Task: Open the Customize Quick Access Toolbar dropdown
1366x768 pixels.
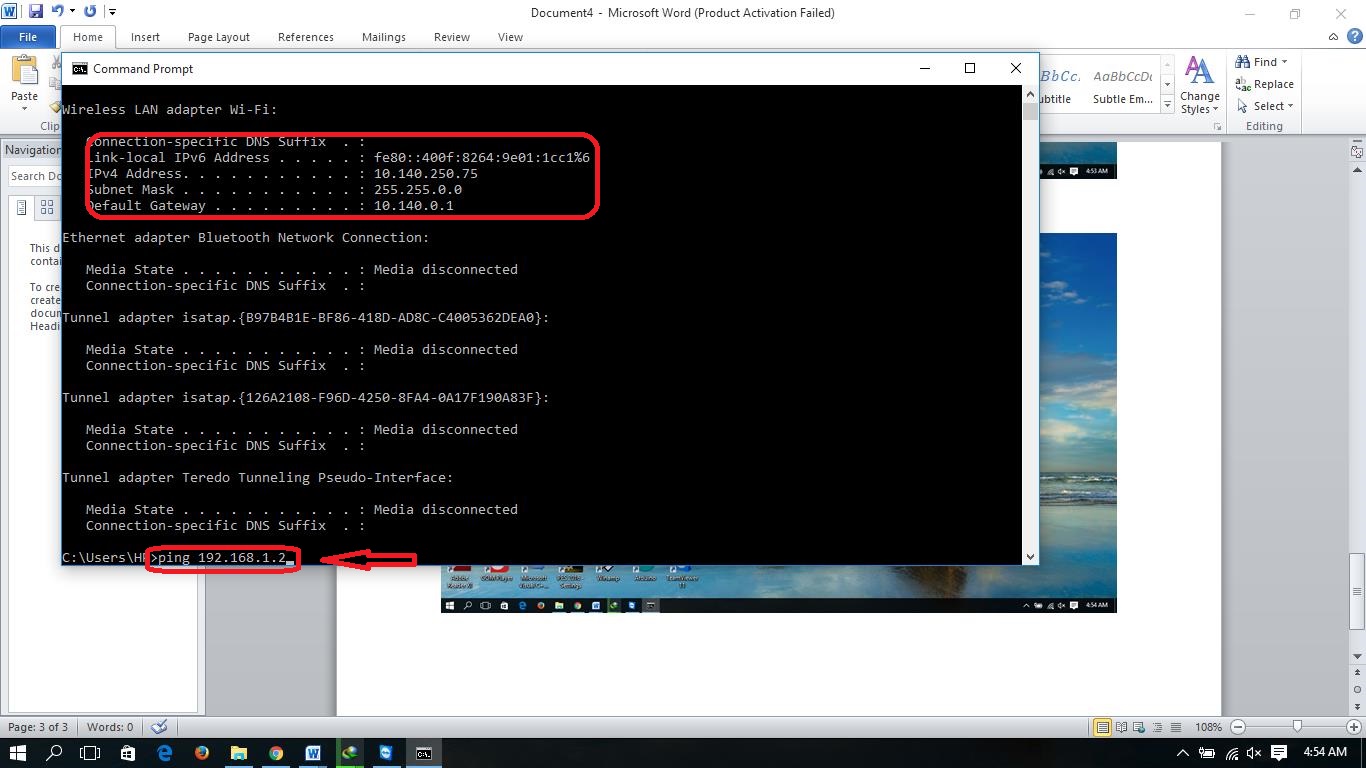Action: [x=112, y=12]
